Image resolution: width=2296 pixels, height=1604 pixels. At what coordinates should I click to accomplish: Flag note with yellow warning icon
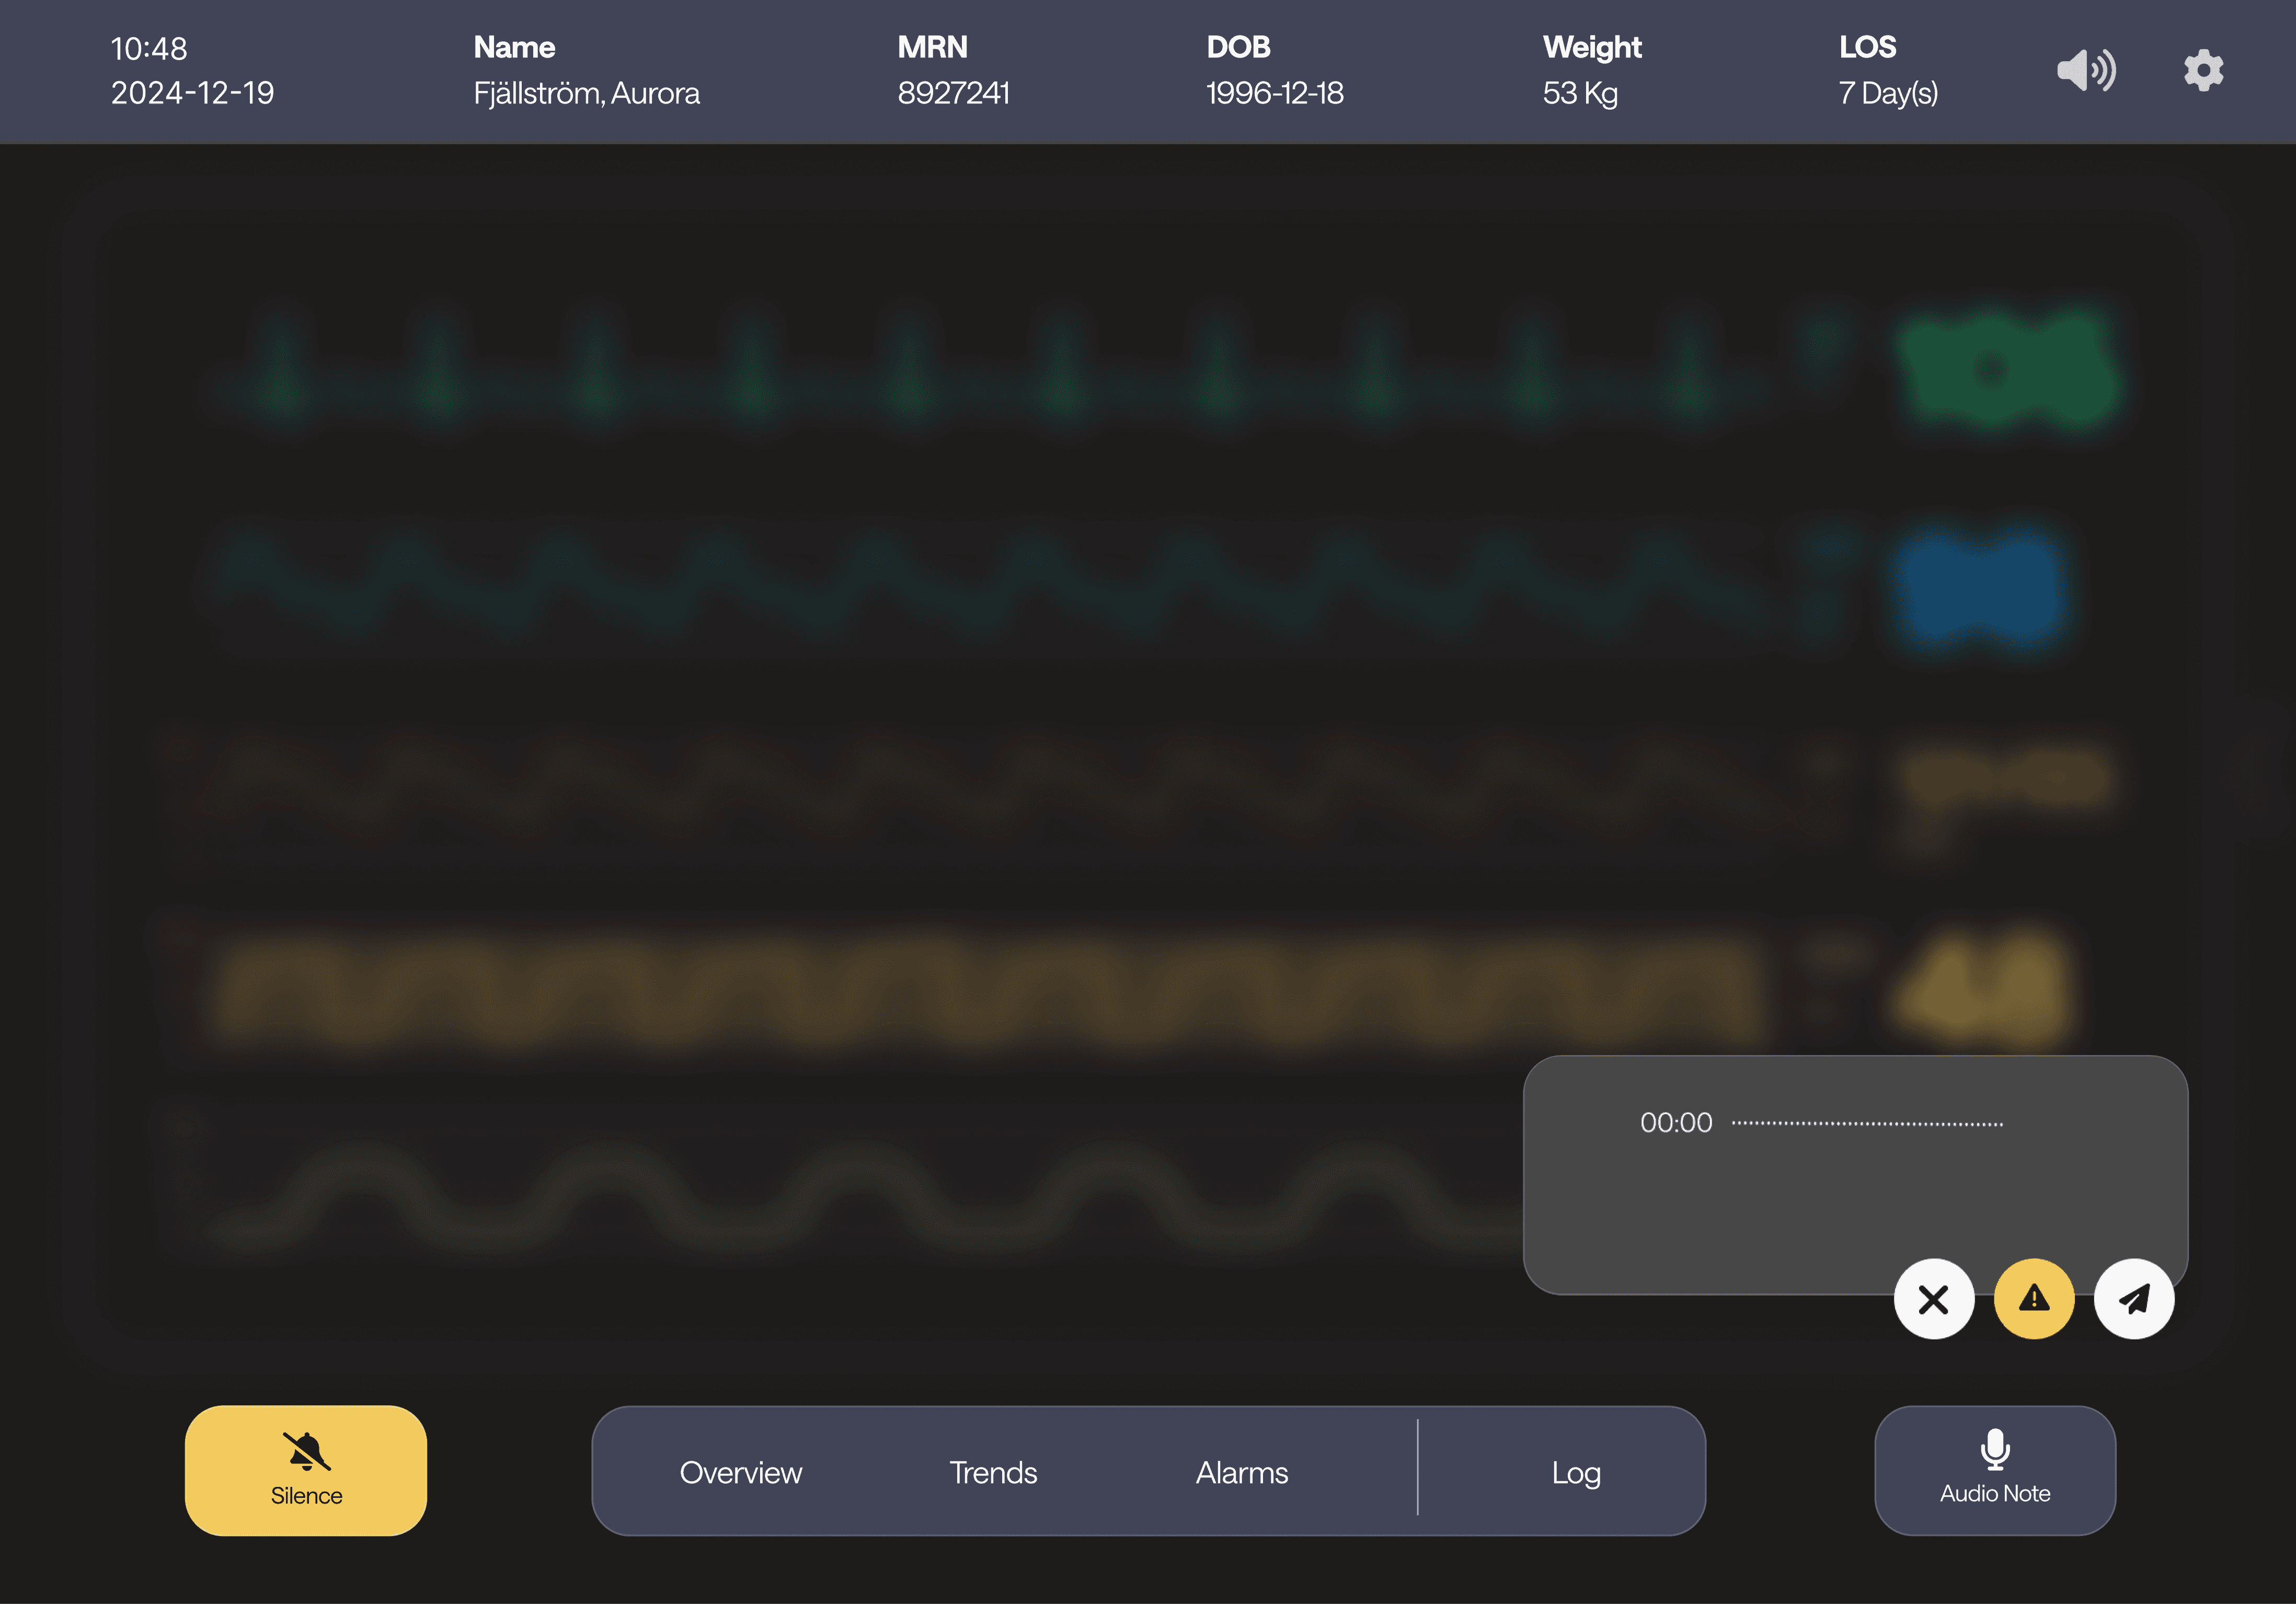click(x=2033, y=1299)
